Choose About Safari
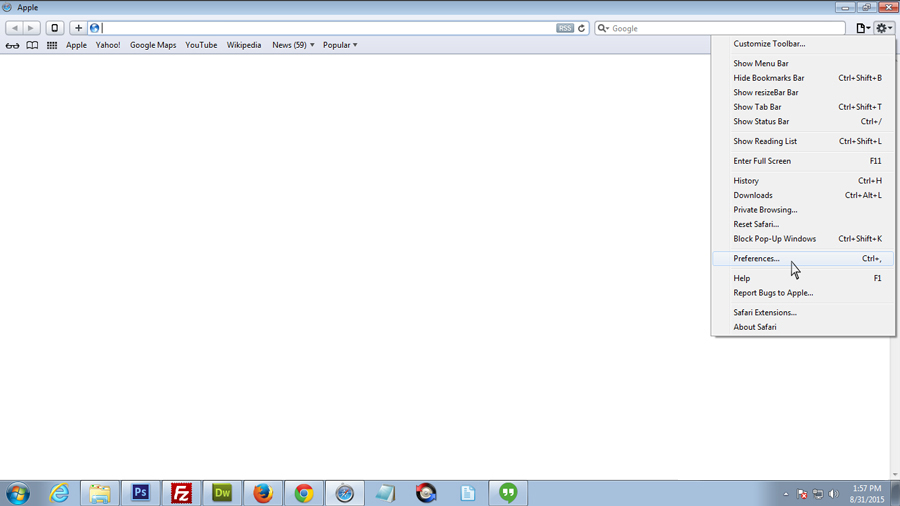This screenshot has height=506, width=900. (803, 327)
